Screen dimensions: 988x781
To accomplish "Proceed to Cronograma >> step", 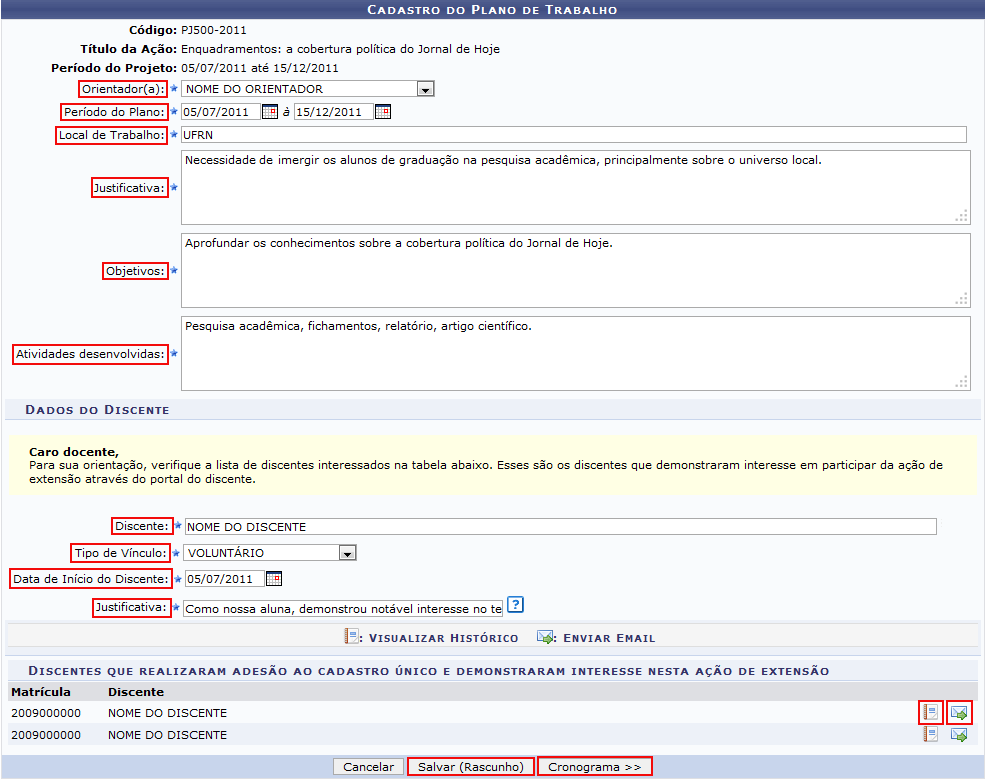I will tap(594, 767).
